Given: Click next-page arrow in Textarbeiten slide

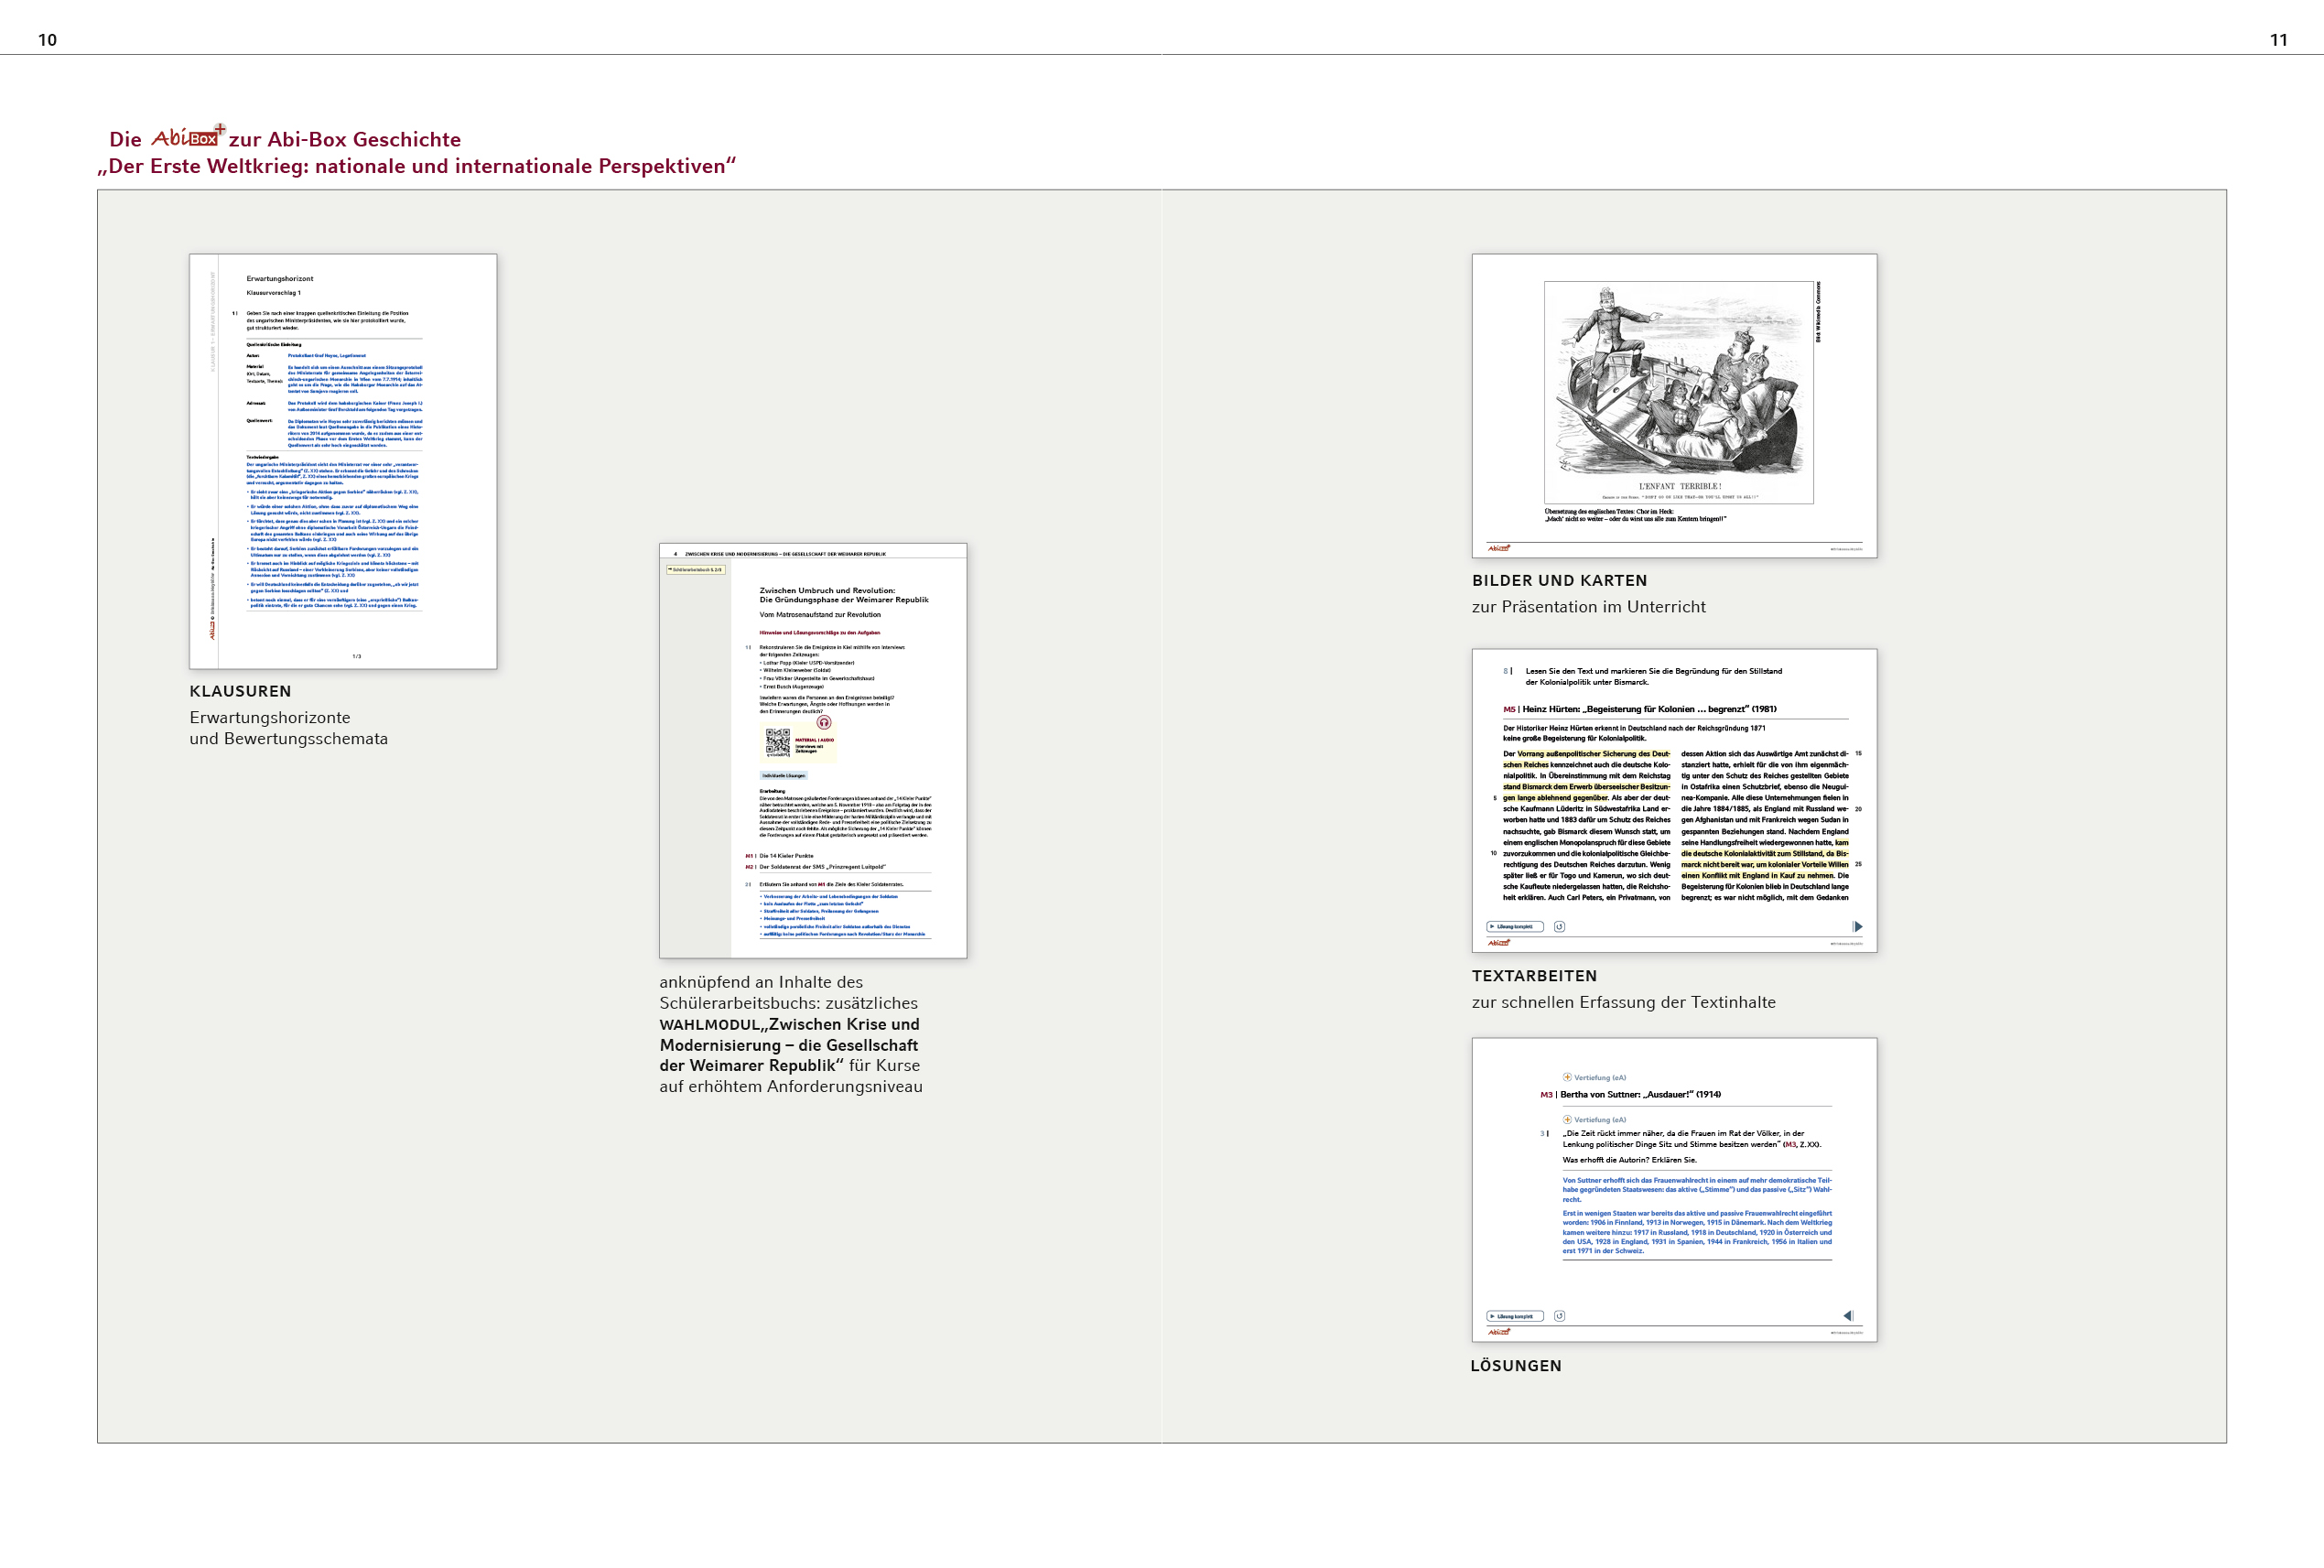Looking at the screenshot, I should coord(1857,927).
